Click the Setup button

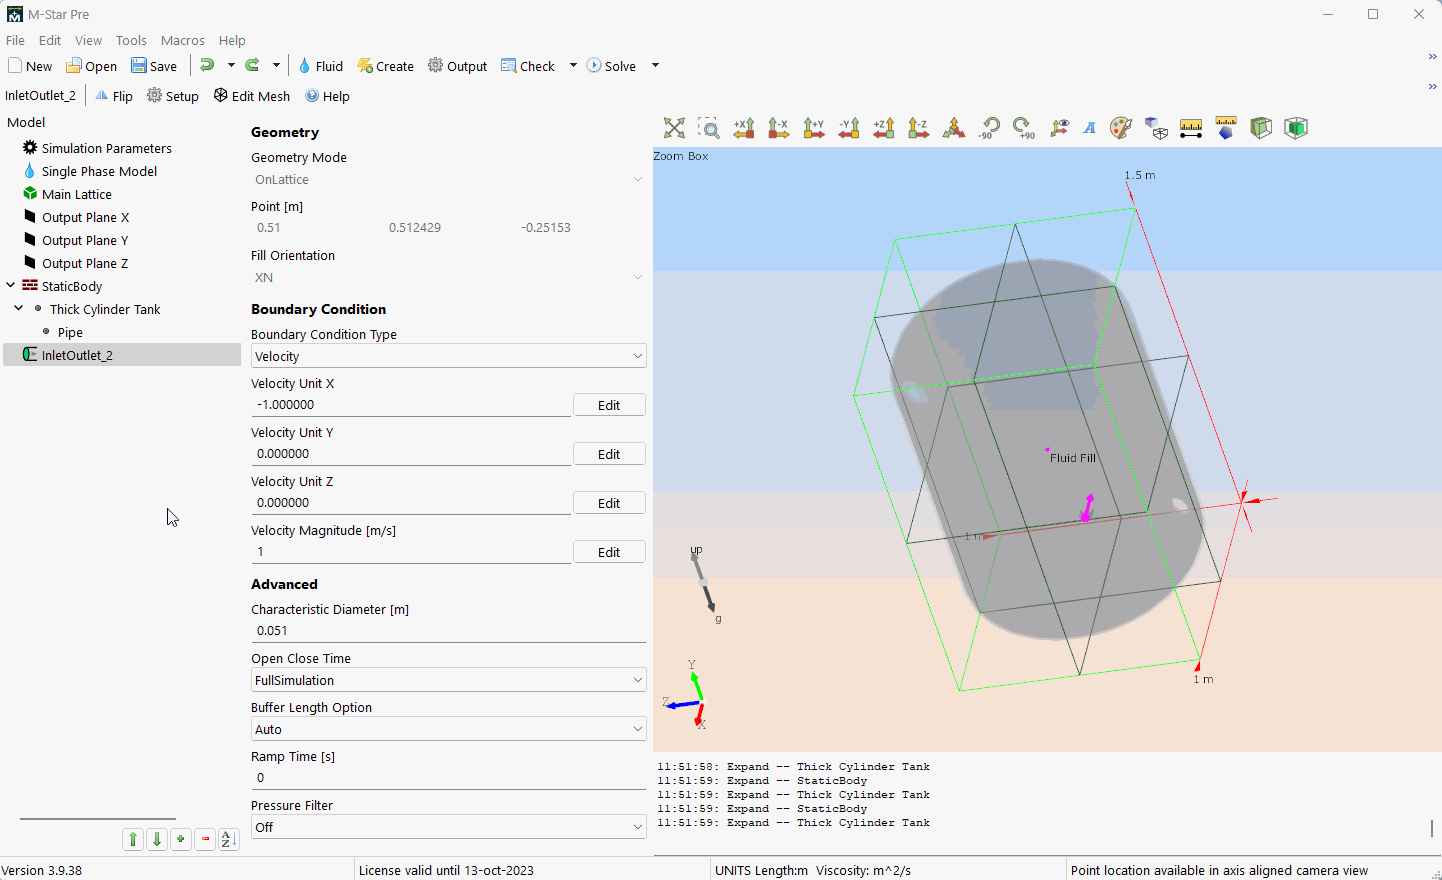tap(173, 96)
